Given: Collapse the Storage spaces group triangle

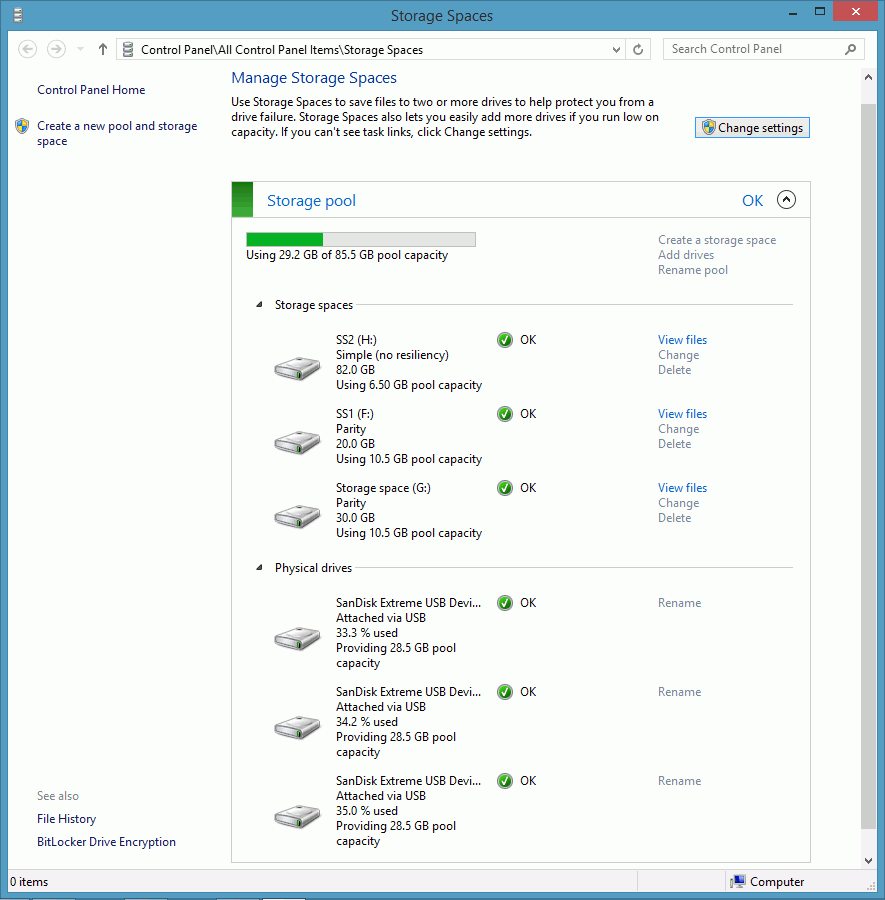Looking at the screenshot, I should tap(259, 305).
